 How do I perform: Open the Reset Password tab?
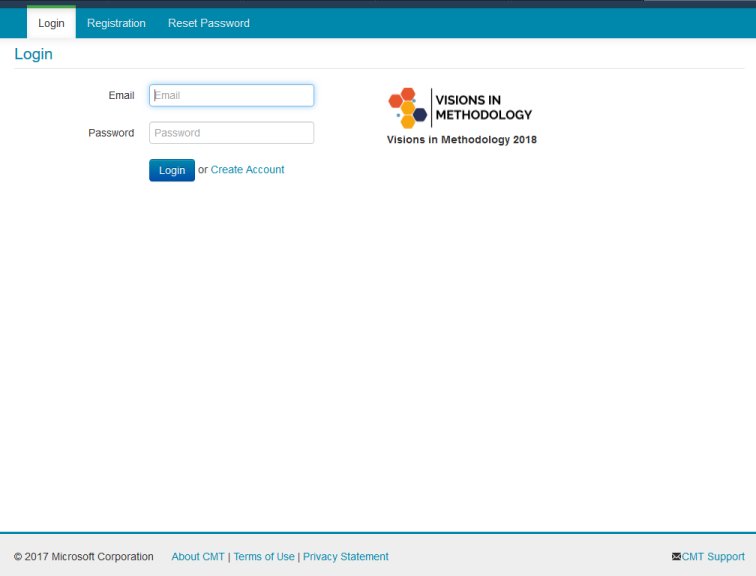[x=209, y=23]
